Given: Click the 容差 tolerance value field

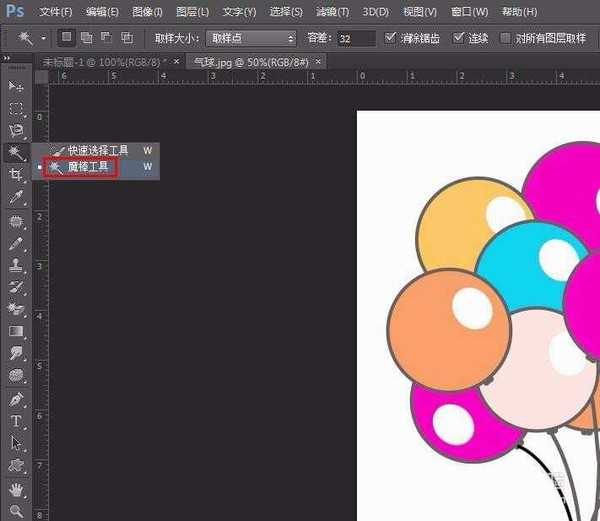Looking at the screenshot, I should tap(355, 38).
